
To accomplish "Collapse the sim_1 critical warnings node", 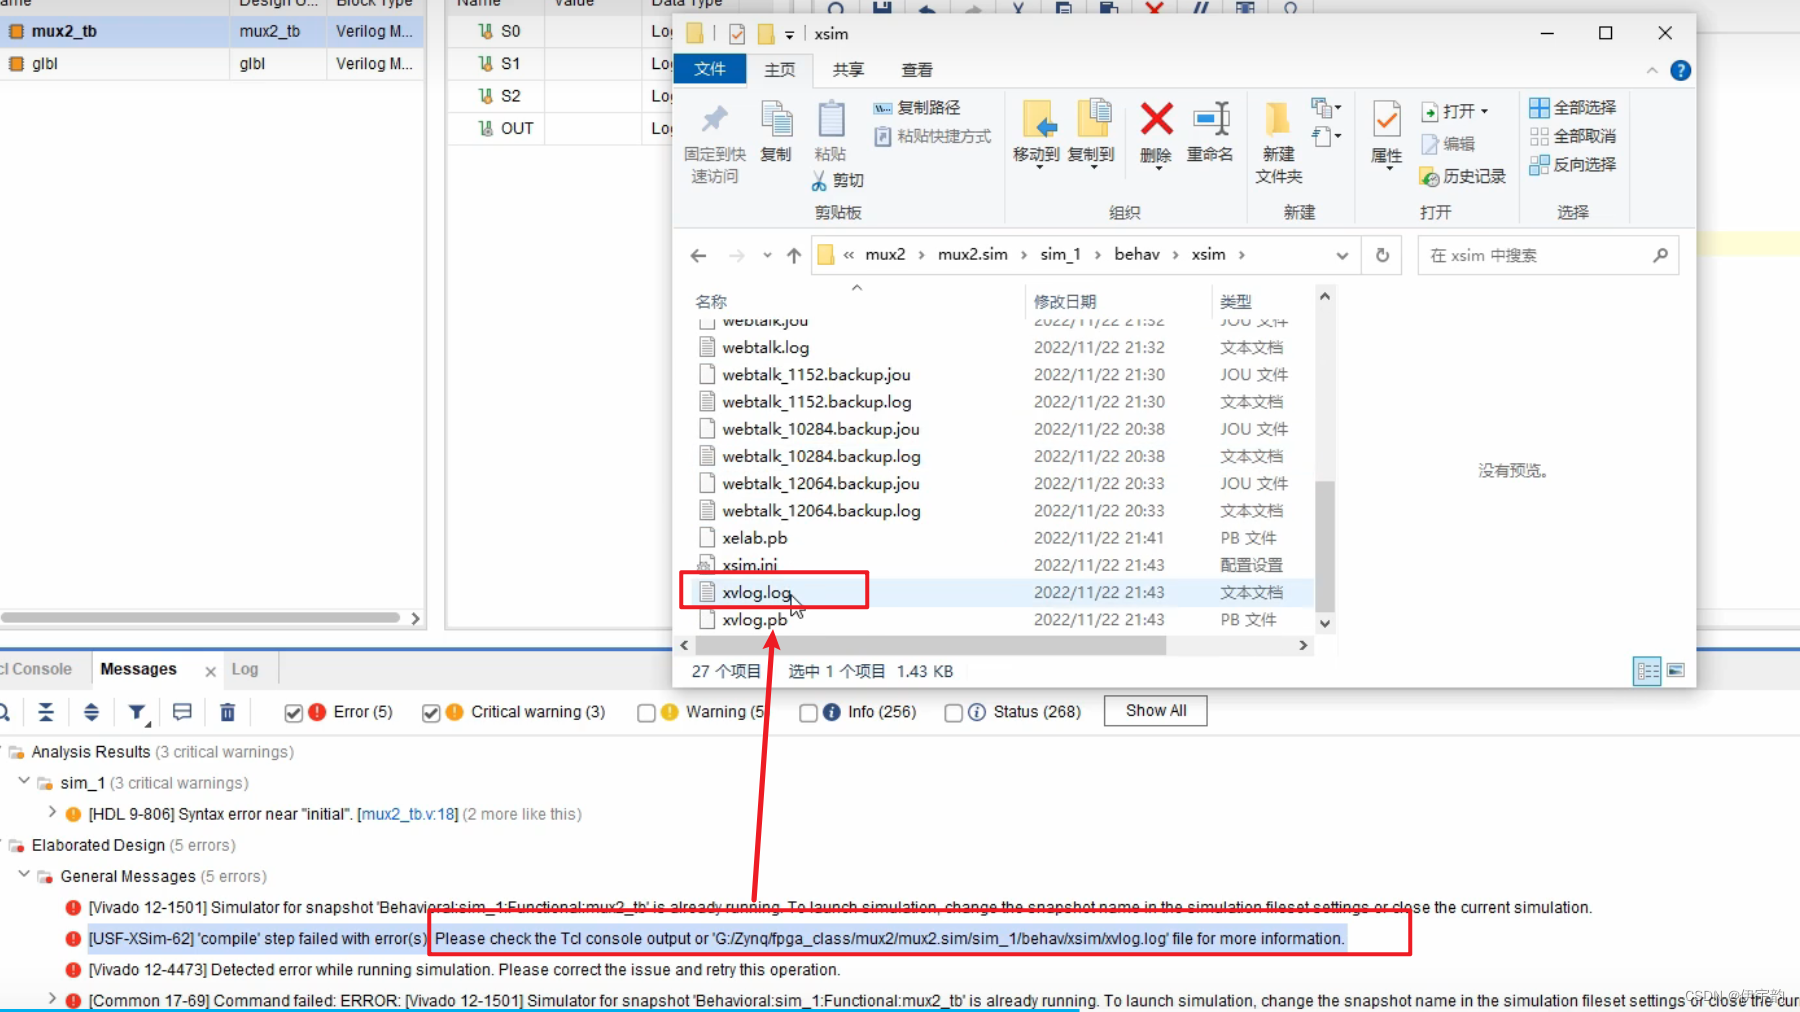I will click(24, 781).
